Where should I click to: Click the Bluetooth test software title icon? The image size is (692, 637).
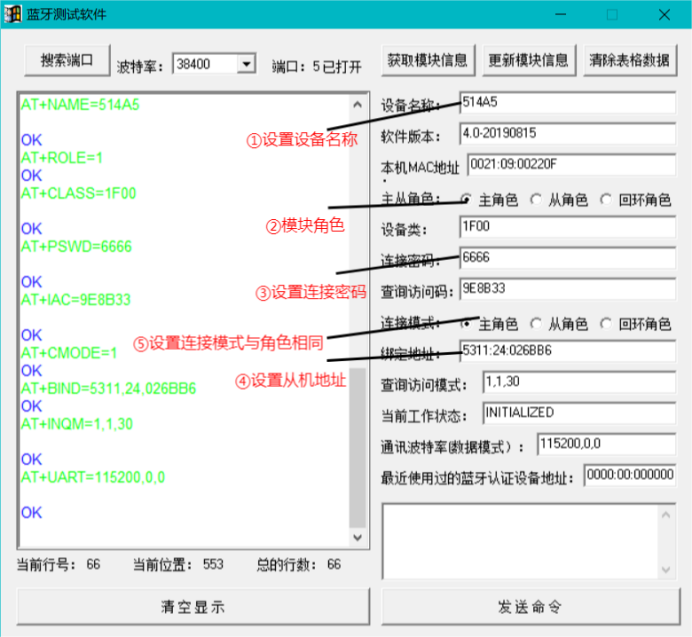(13, 14)
